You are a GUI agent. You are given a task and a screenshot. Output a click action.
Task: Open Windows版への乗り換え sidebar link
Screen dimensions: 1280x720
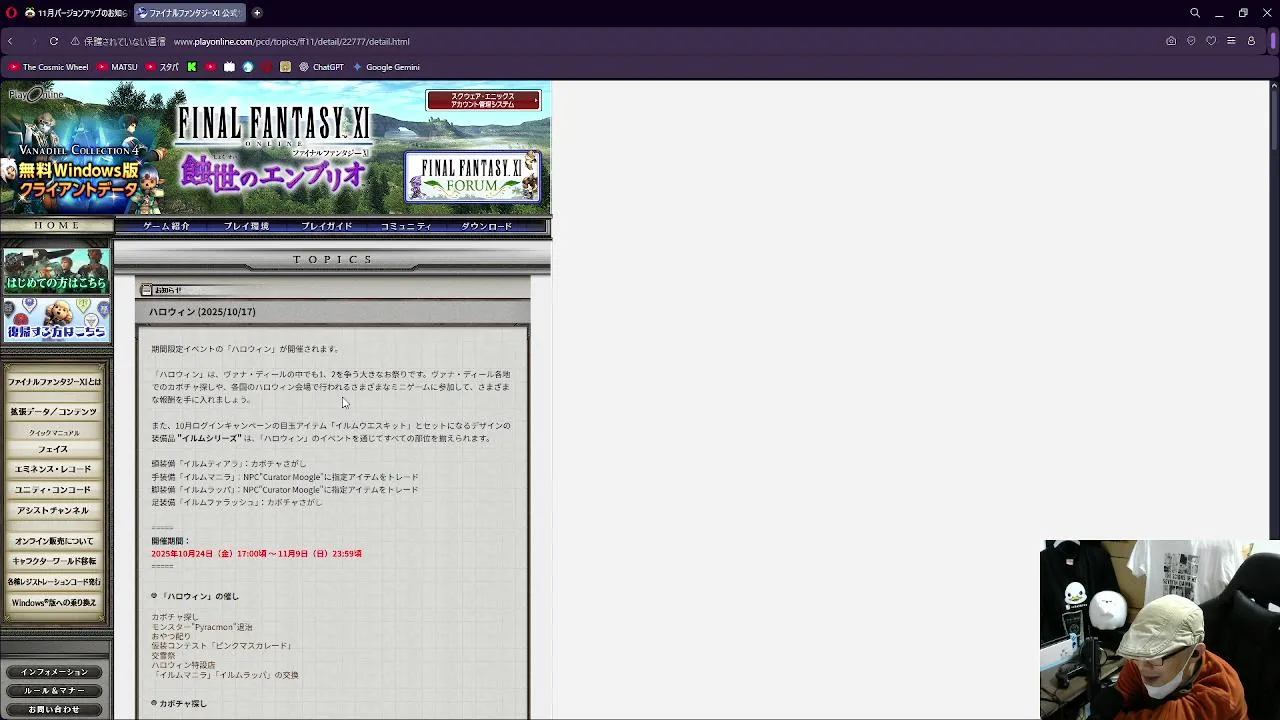[54, 603]
